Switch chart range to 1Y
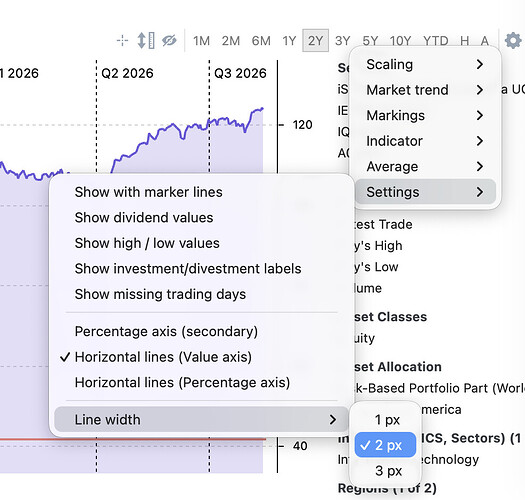525x500 pixels. (289, 41)
